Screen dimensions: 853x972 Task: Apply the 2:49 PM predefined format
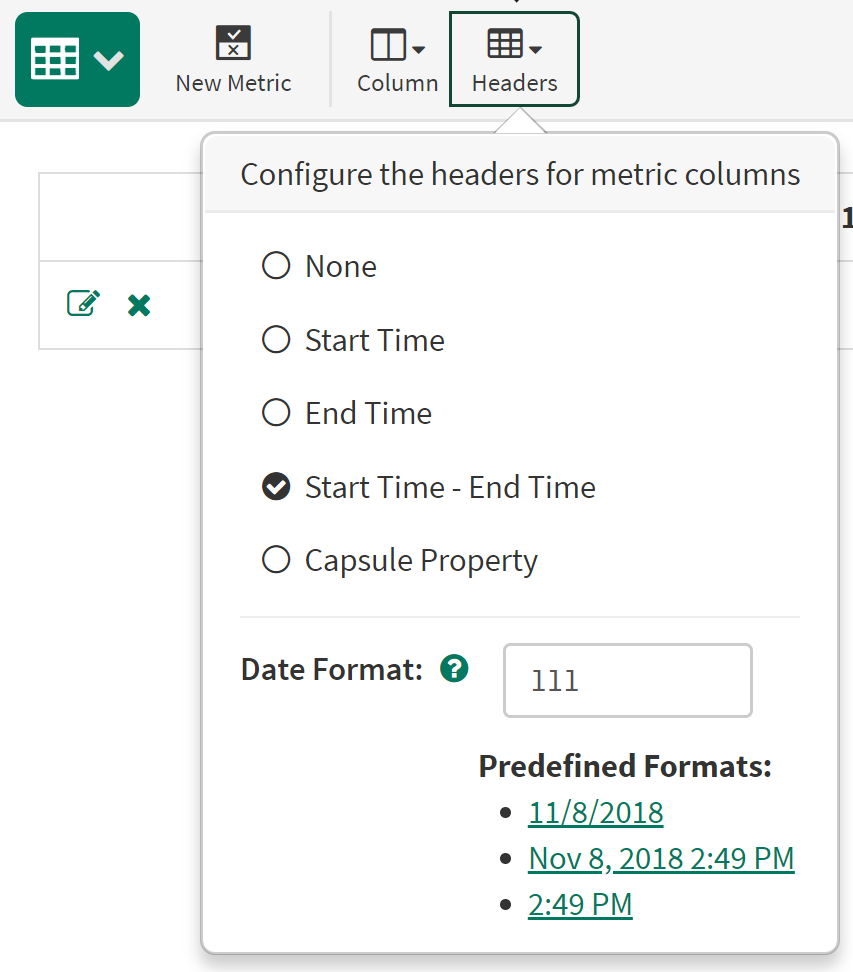[x=580, y=904]
